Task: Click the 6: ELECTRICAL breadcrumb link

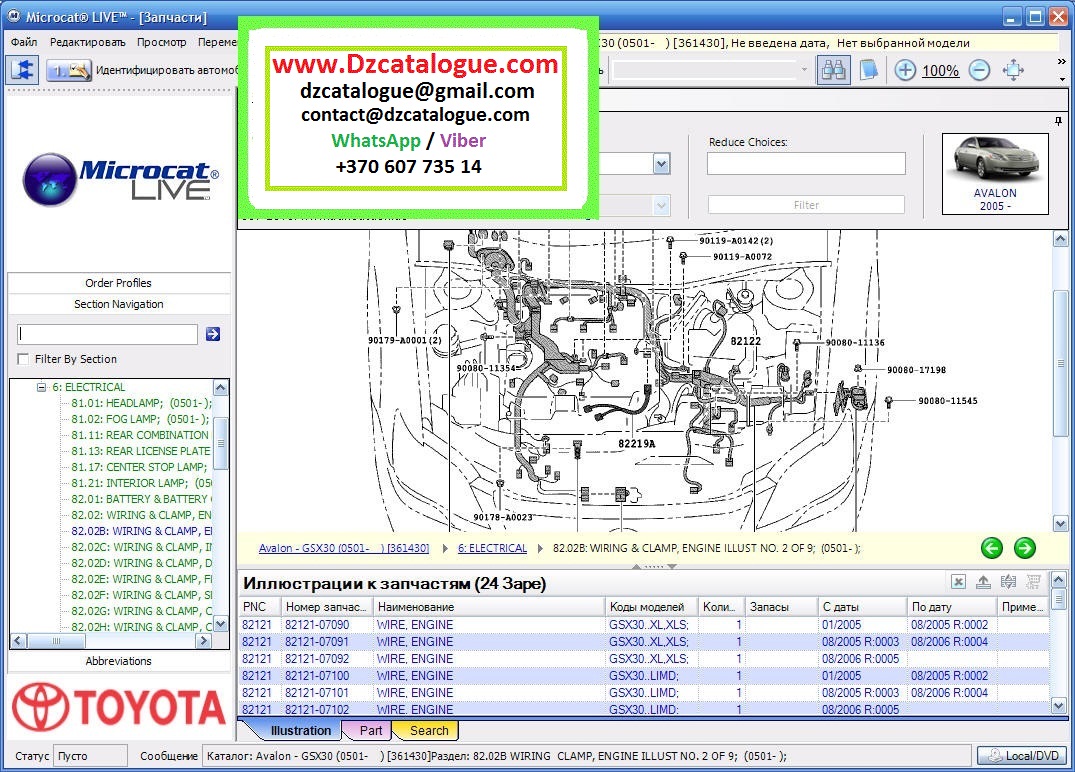Action: [x=492, y=548]
